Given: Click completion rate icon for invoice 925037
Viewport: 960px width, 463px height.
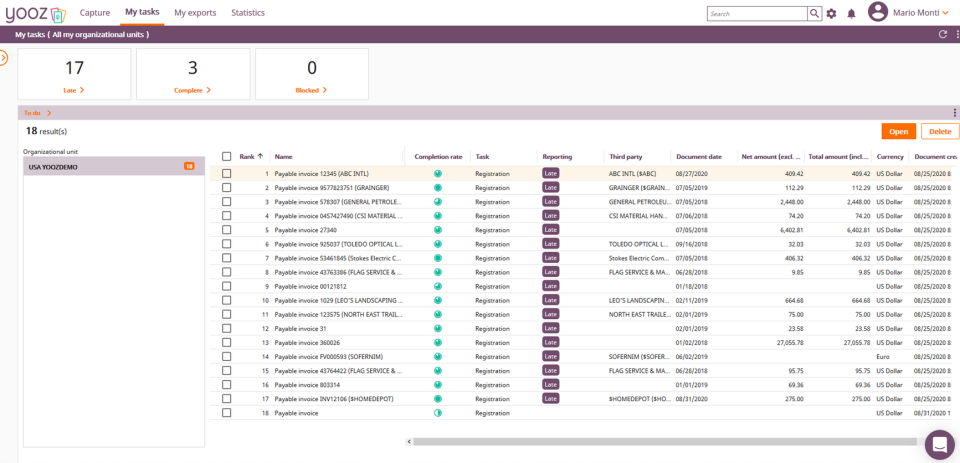Looking at the screenshot, I should [x=438, y=244].
